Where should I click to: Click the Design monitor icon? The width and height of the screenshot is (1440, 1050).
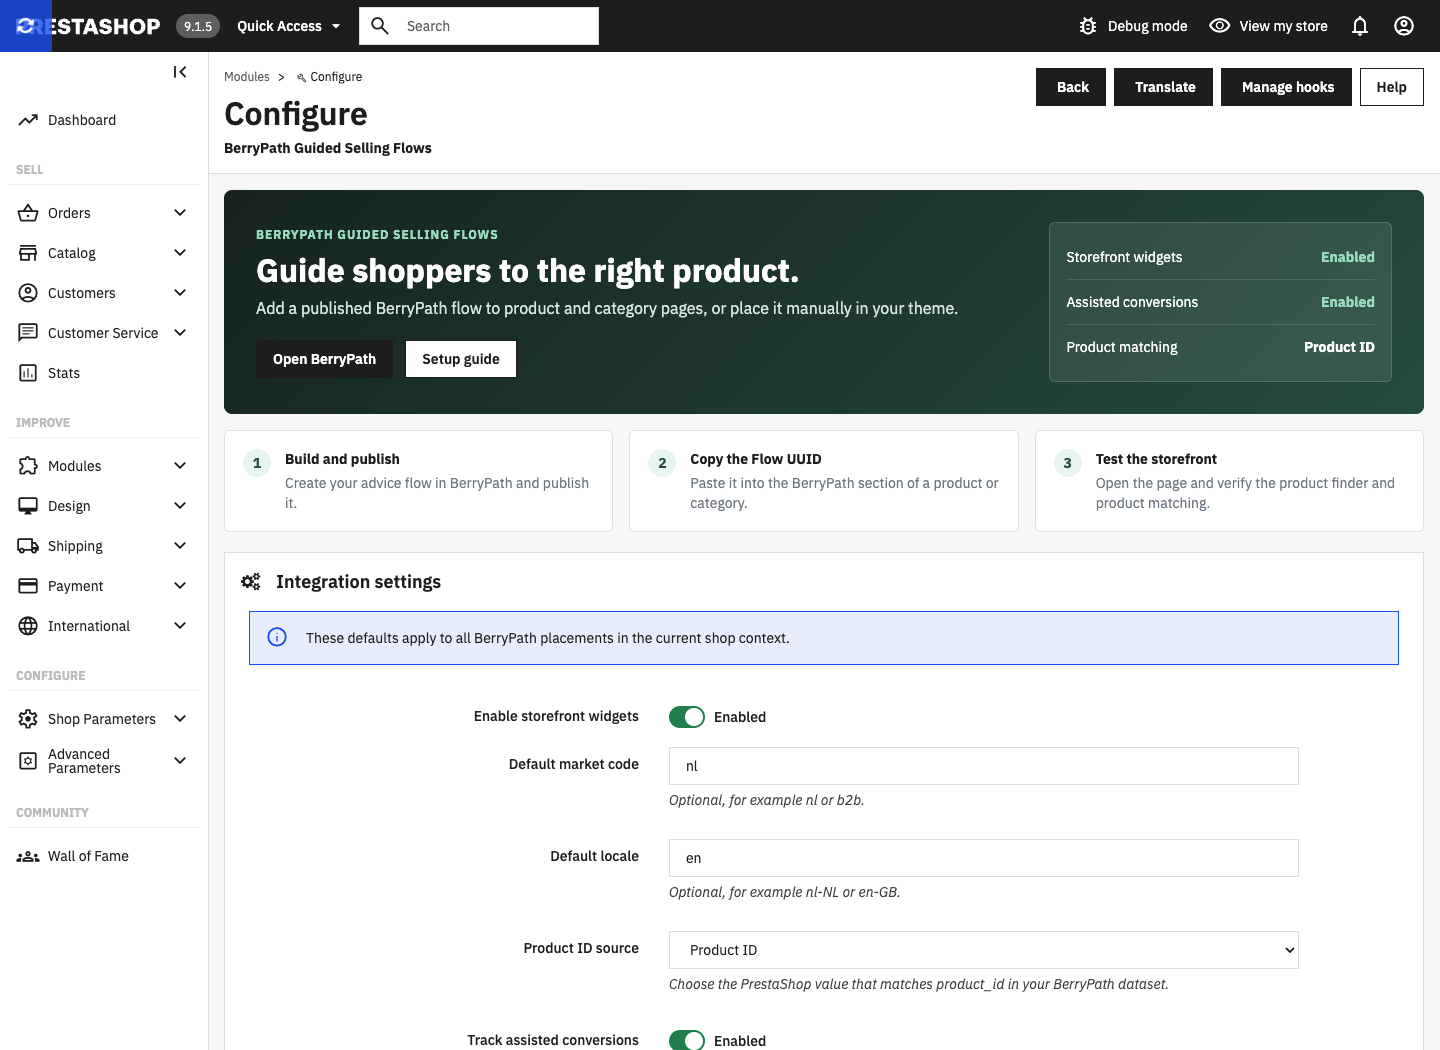pyautogui.click(x=28, y=506)
